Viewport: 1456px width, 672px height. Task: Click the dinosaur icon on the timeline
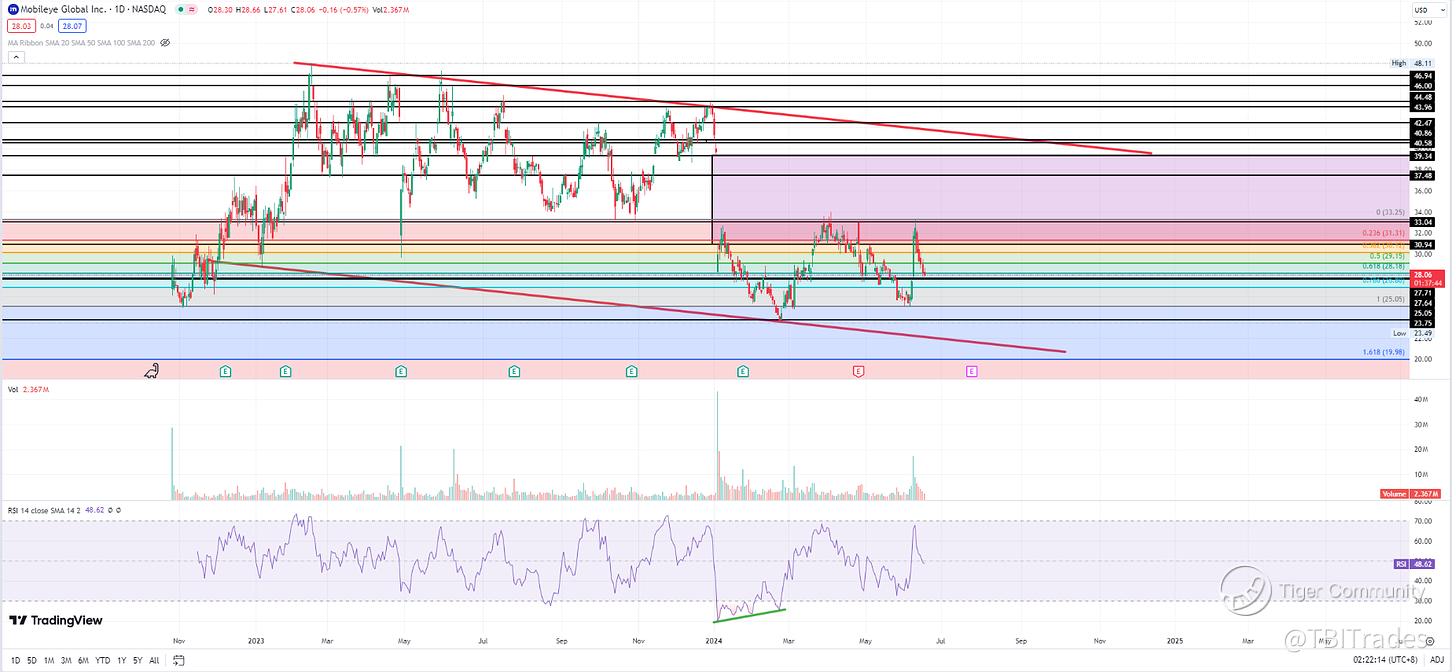(x=153, y=371)
